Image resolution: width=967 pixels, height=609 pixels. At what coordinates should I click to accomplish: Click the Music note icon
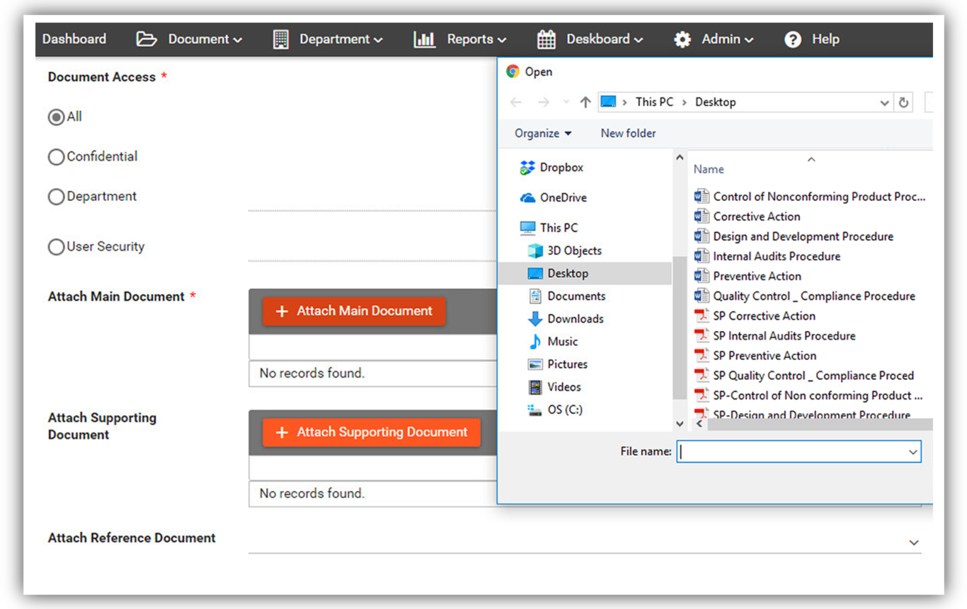pos(535,342)
